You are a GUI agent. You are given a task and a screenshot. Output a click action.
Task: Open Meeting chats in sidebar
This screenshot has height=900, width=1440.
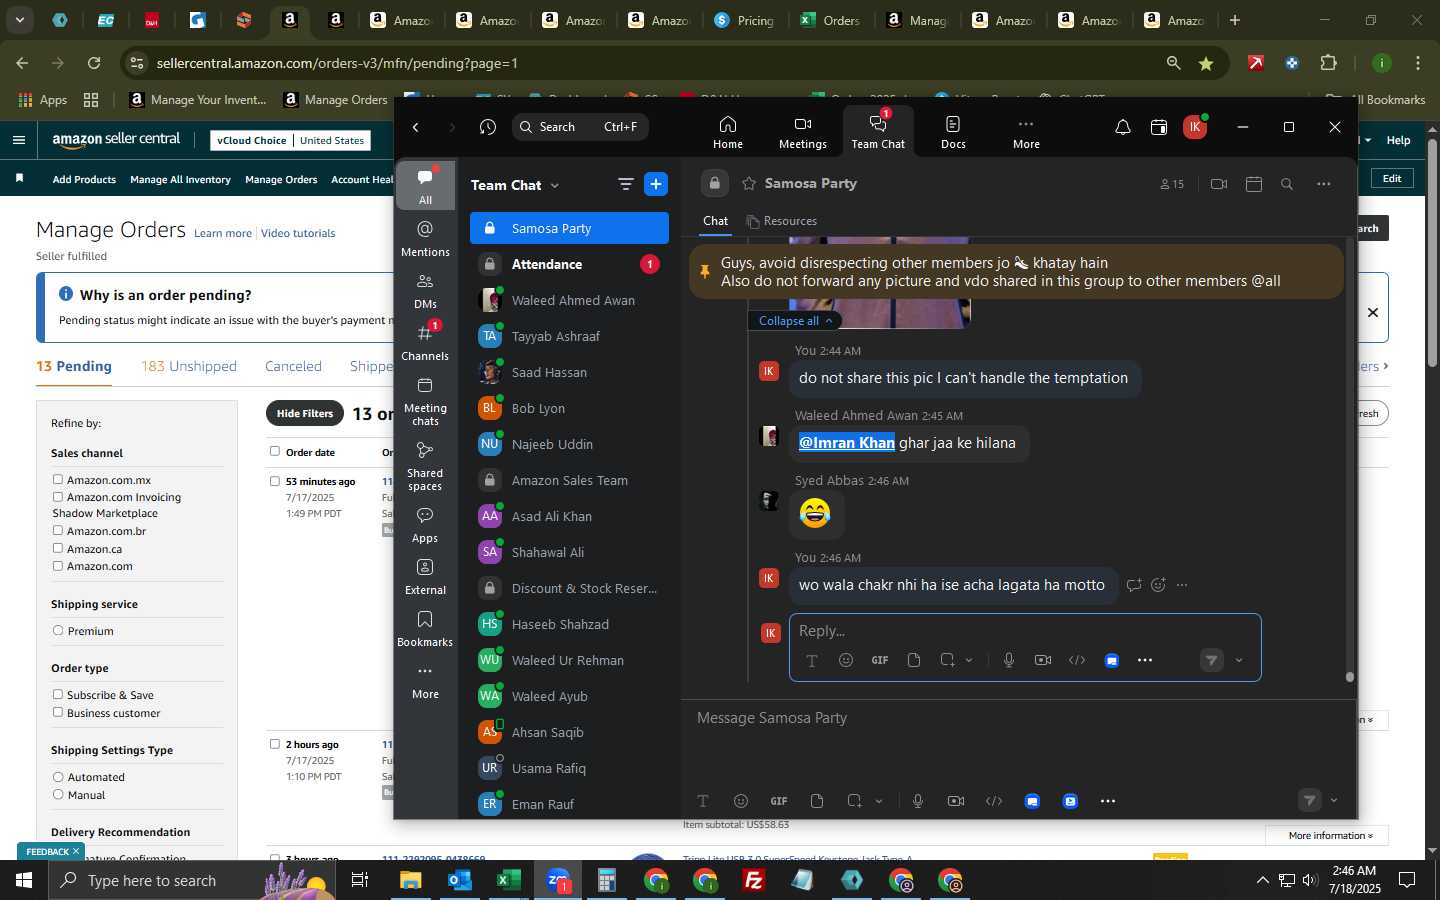coord(425,400)
